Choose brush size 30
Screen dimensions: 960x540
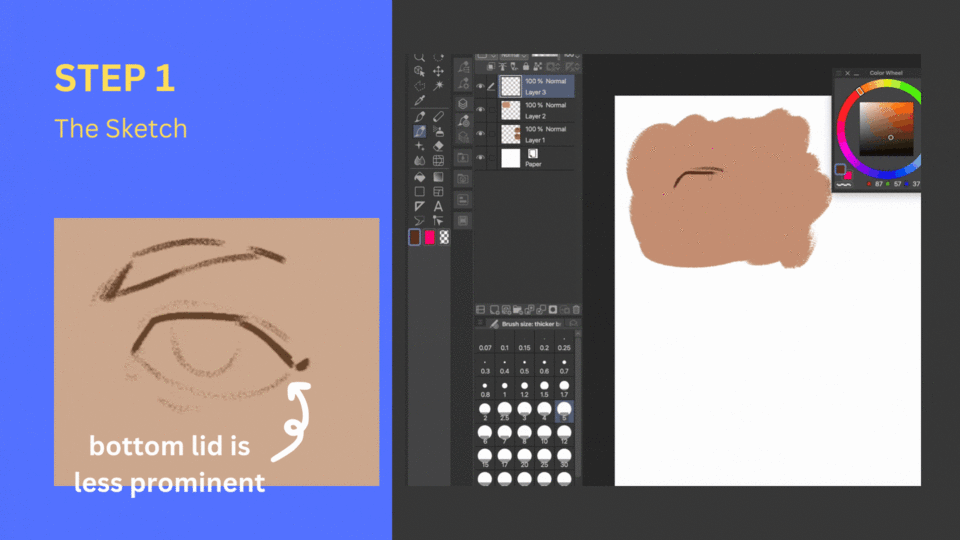tap(564, 457)
